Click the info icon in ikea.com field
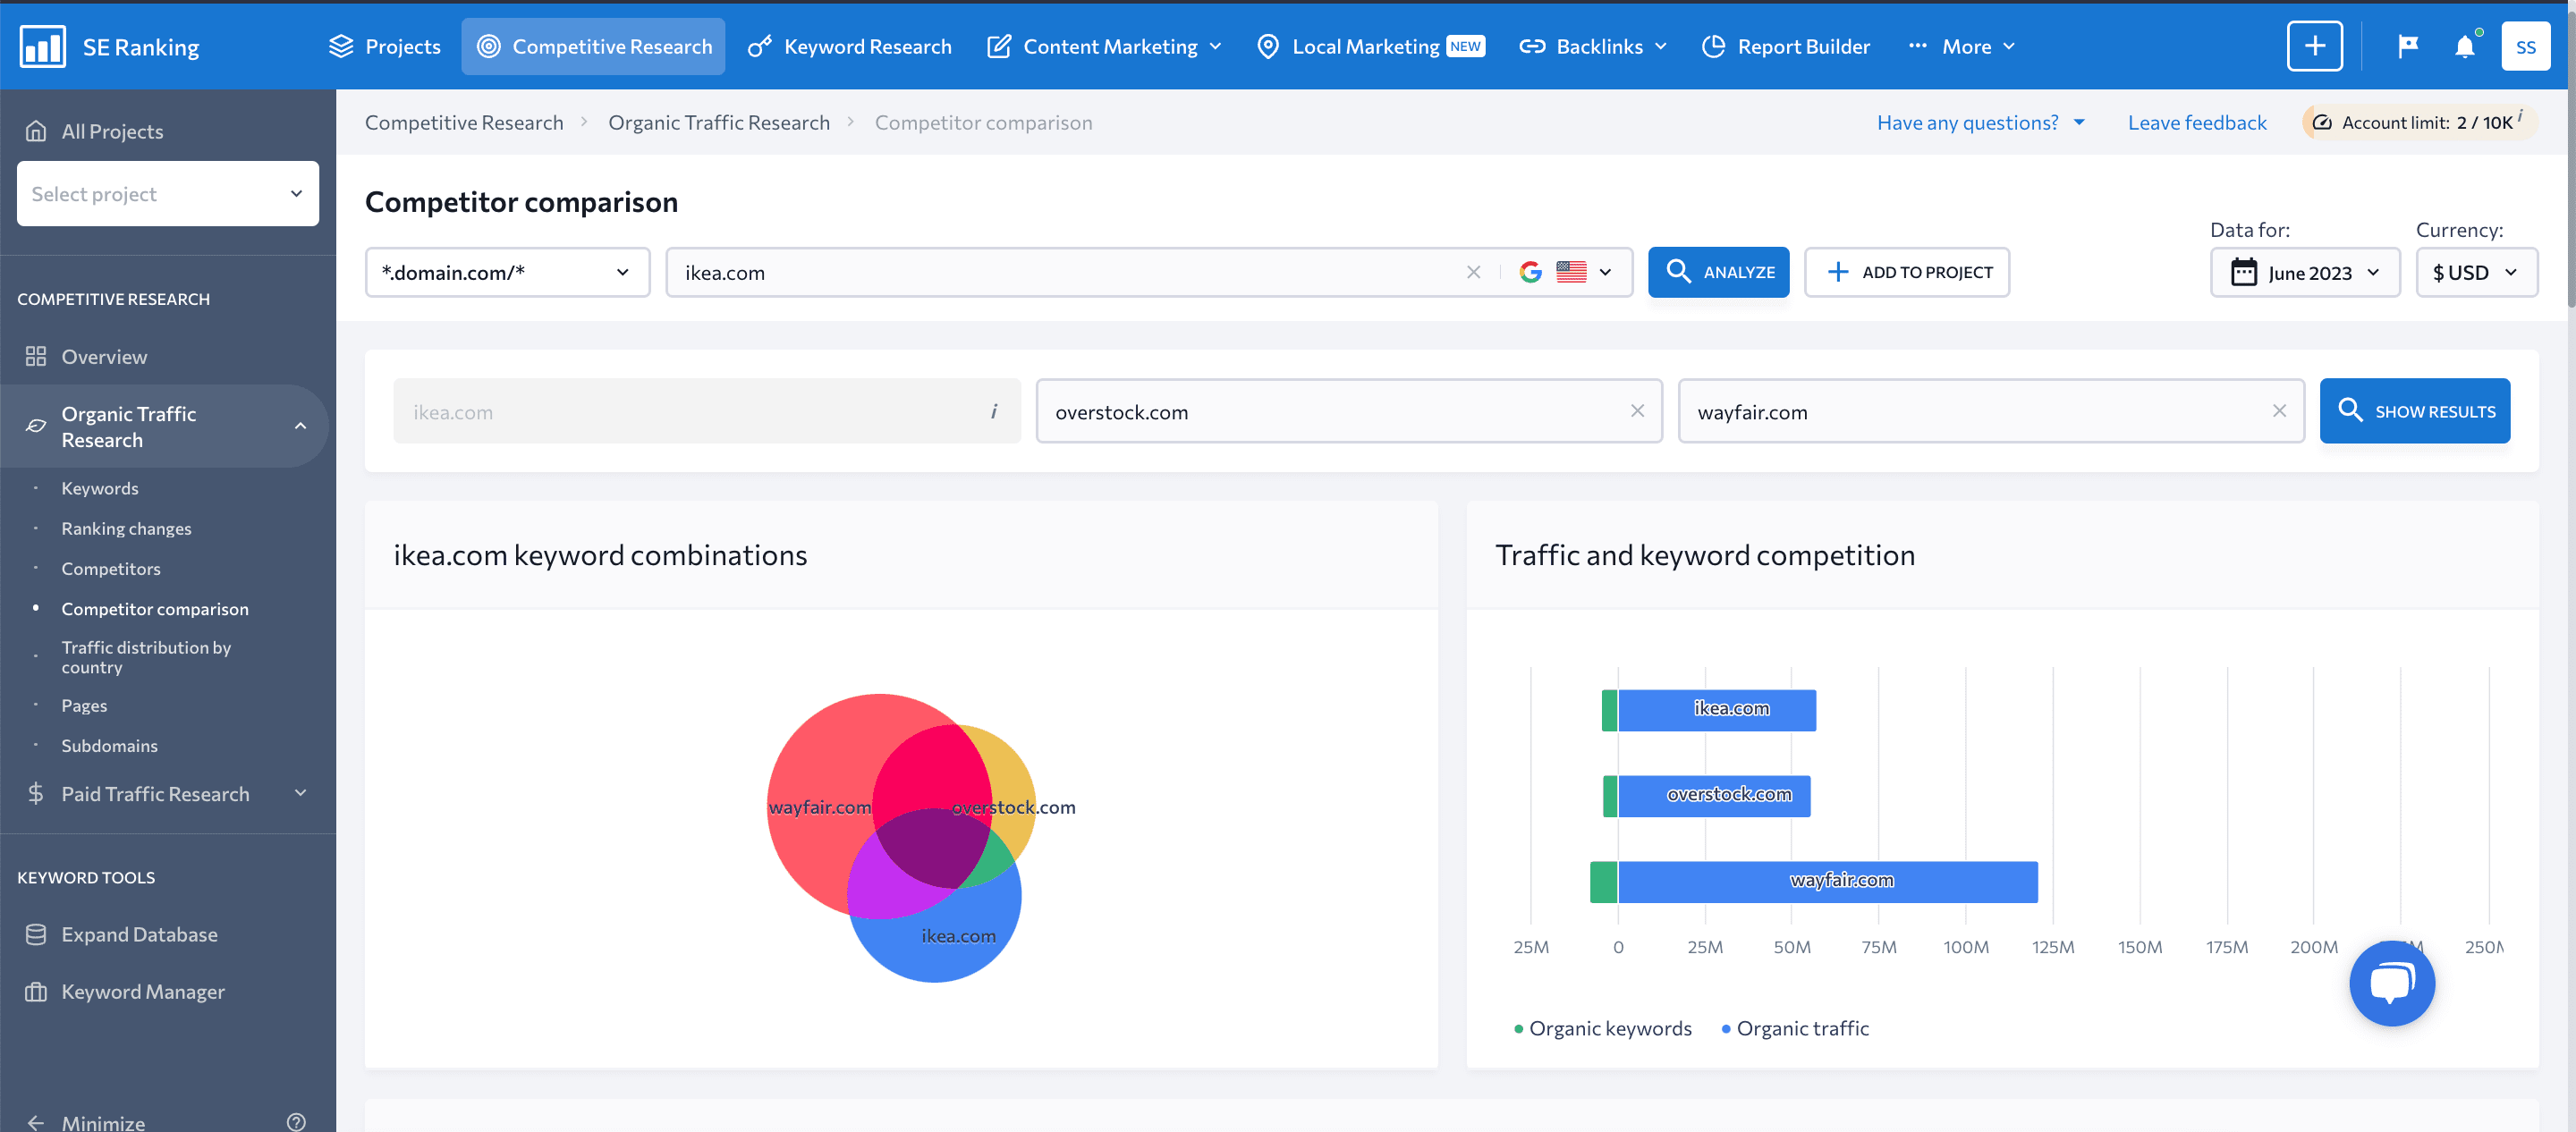The height and width of the screenshot is (1132, 2576). [x=994, y=410]
